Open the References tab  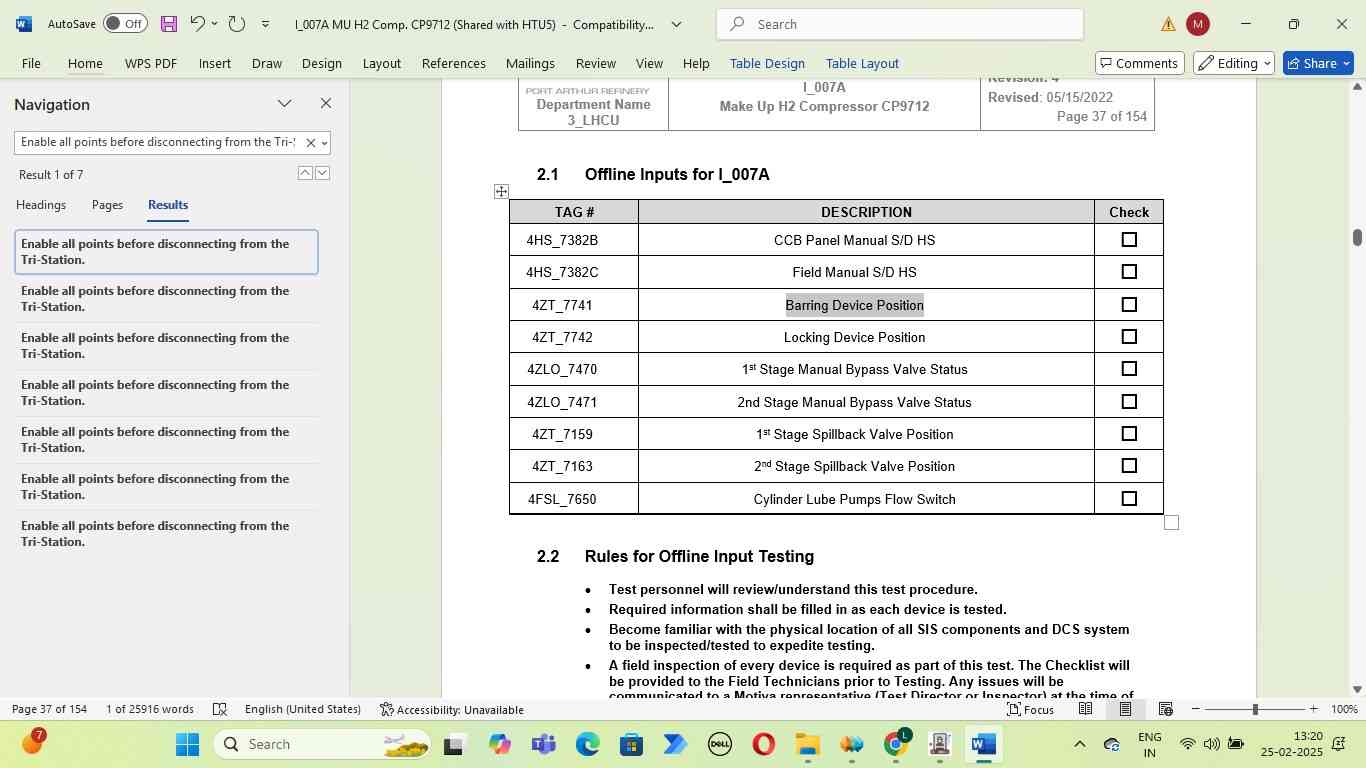(453, 63)
